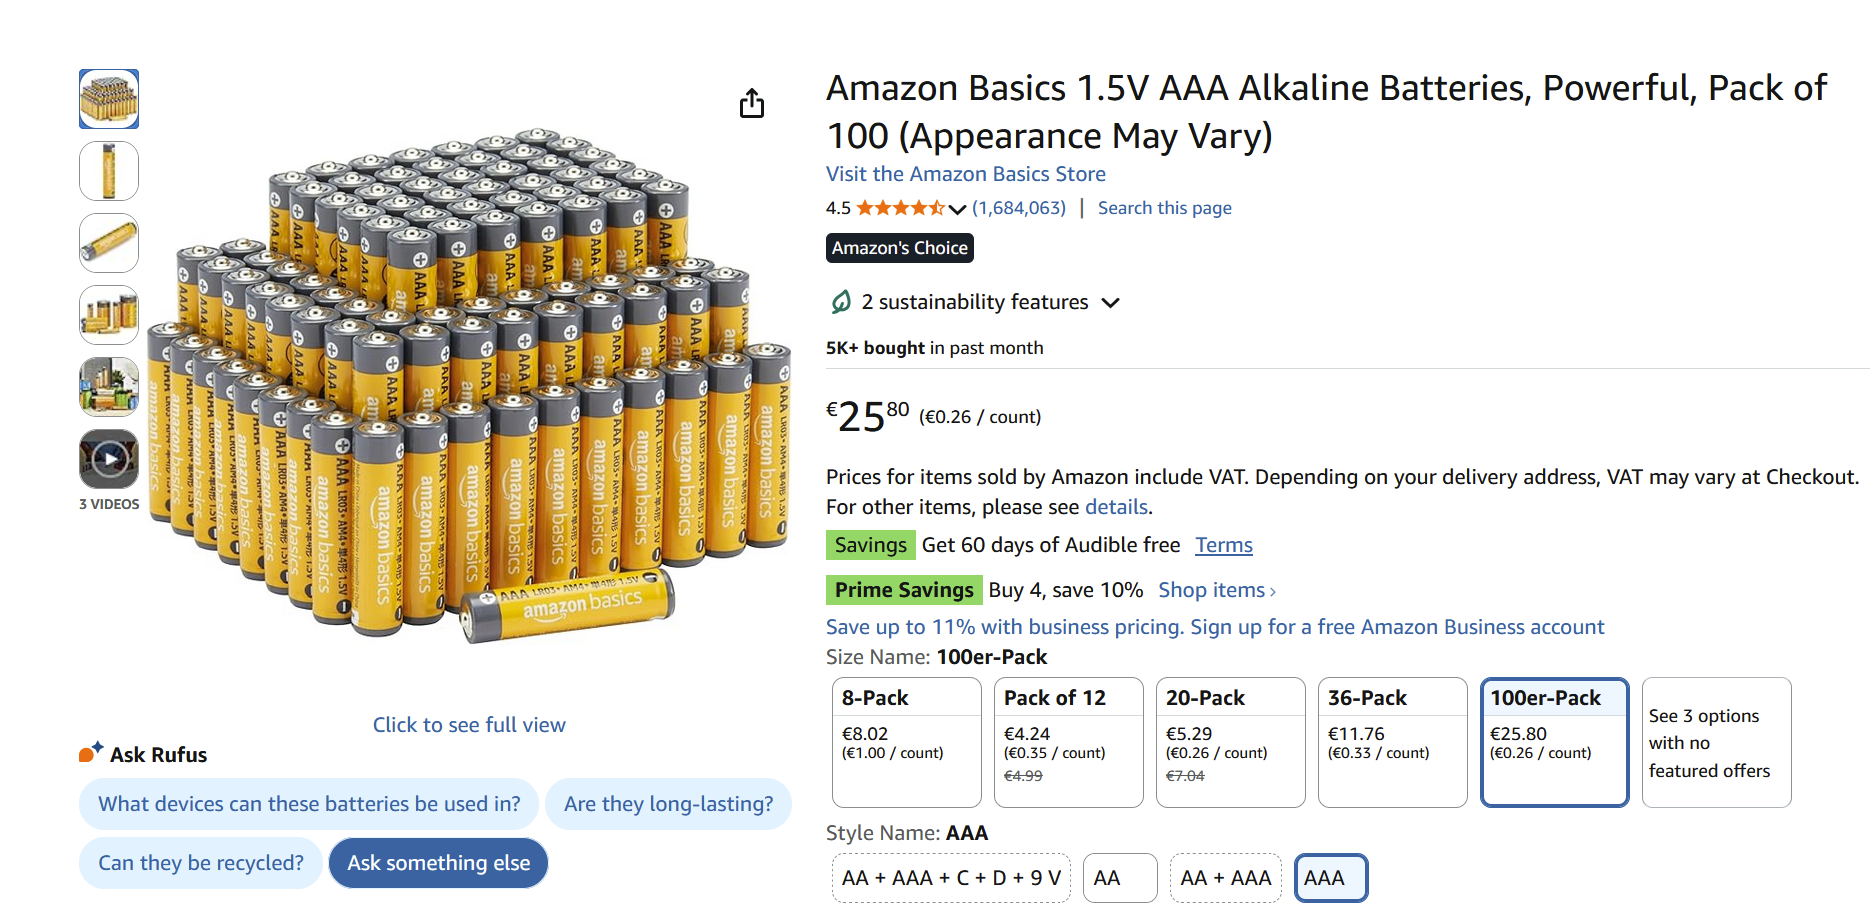
Task: Select the AA style option
Action: 1119,878
